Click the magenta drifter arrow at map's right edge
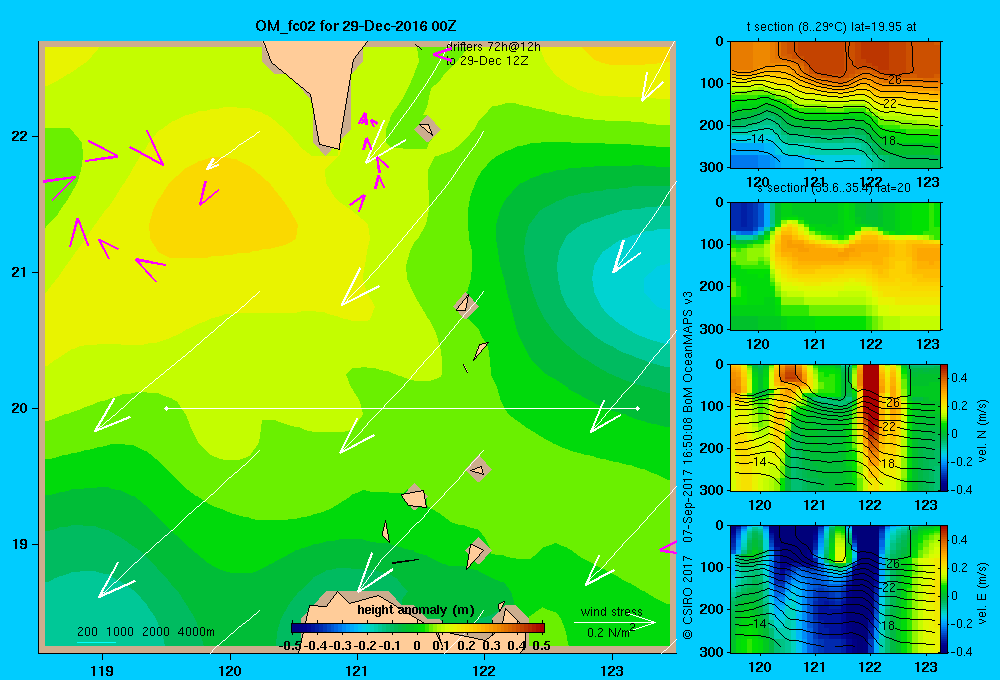This screenshot has height=680, width=1000. tap(667, 548)
